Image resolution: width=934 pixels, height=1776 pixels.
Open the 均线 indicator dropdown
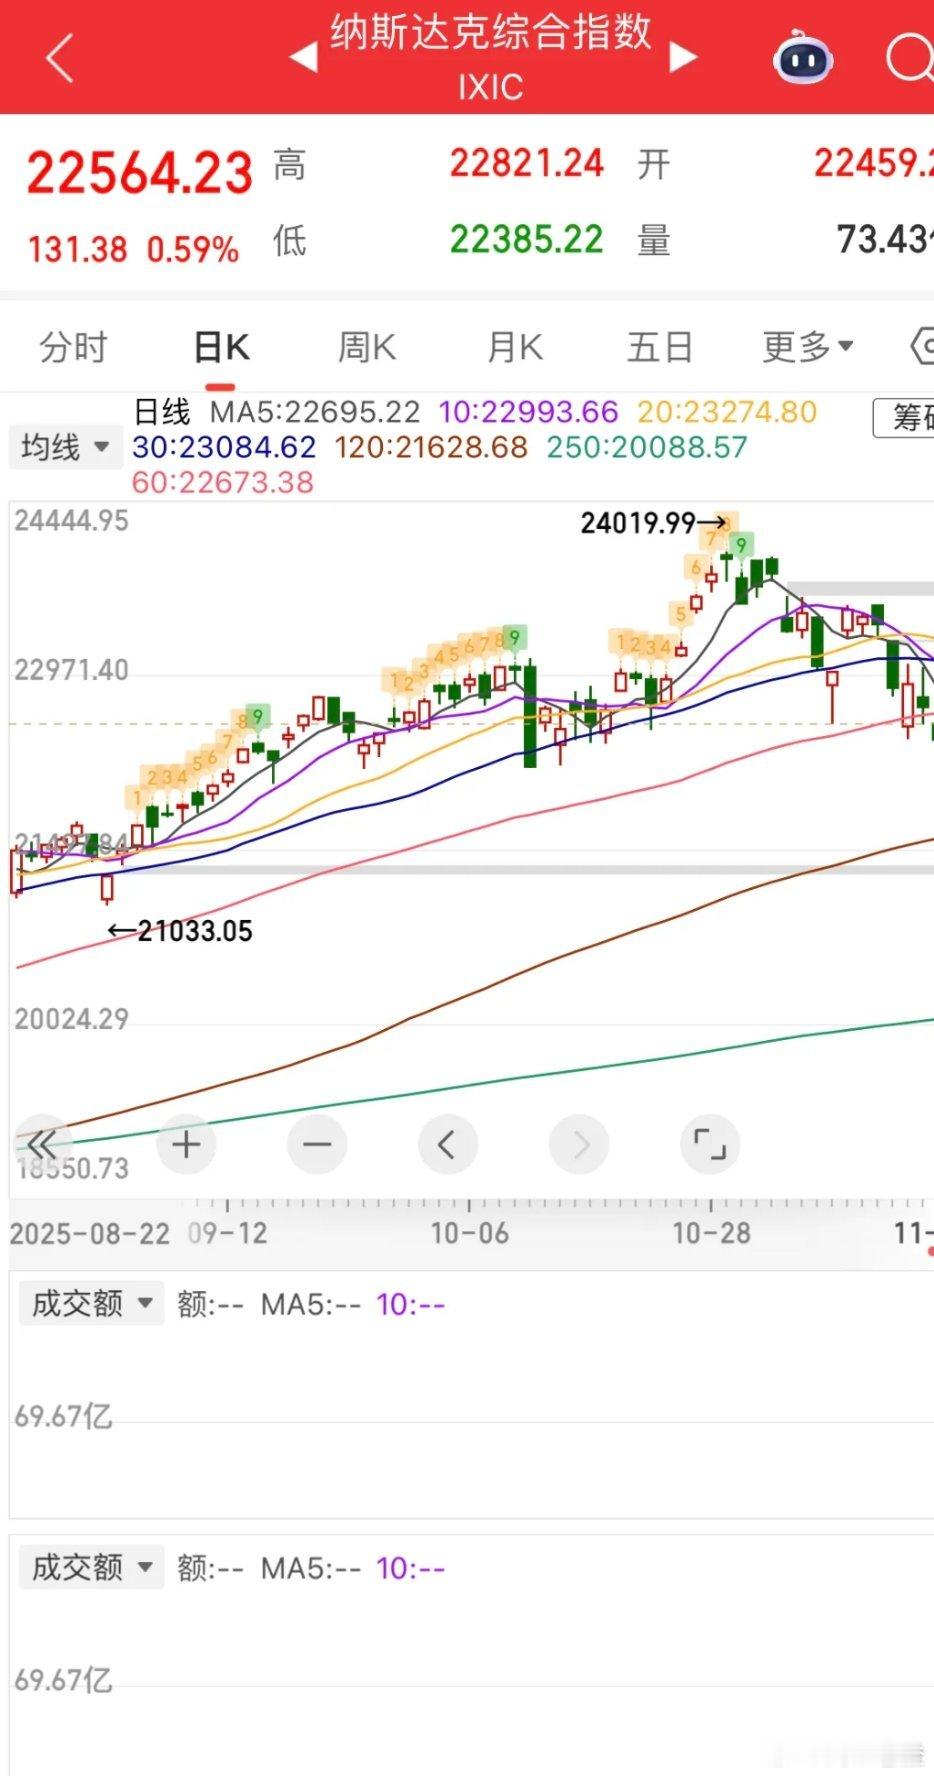[x=66, y=447]
